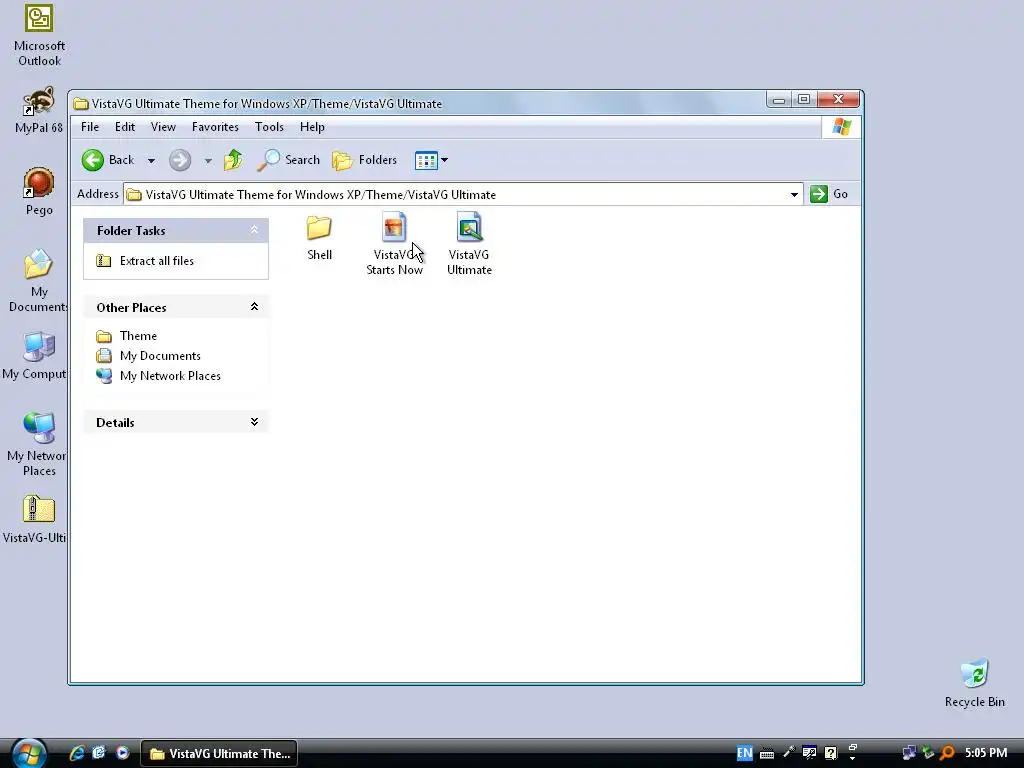This screenshot has width=1024, height=768.
Task: Open the Edit menu
Action: pyautogui.click(x=125, y=127)
